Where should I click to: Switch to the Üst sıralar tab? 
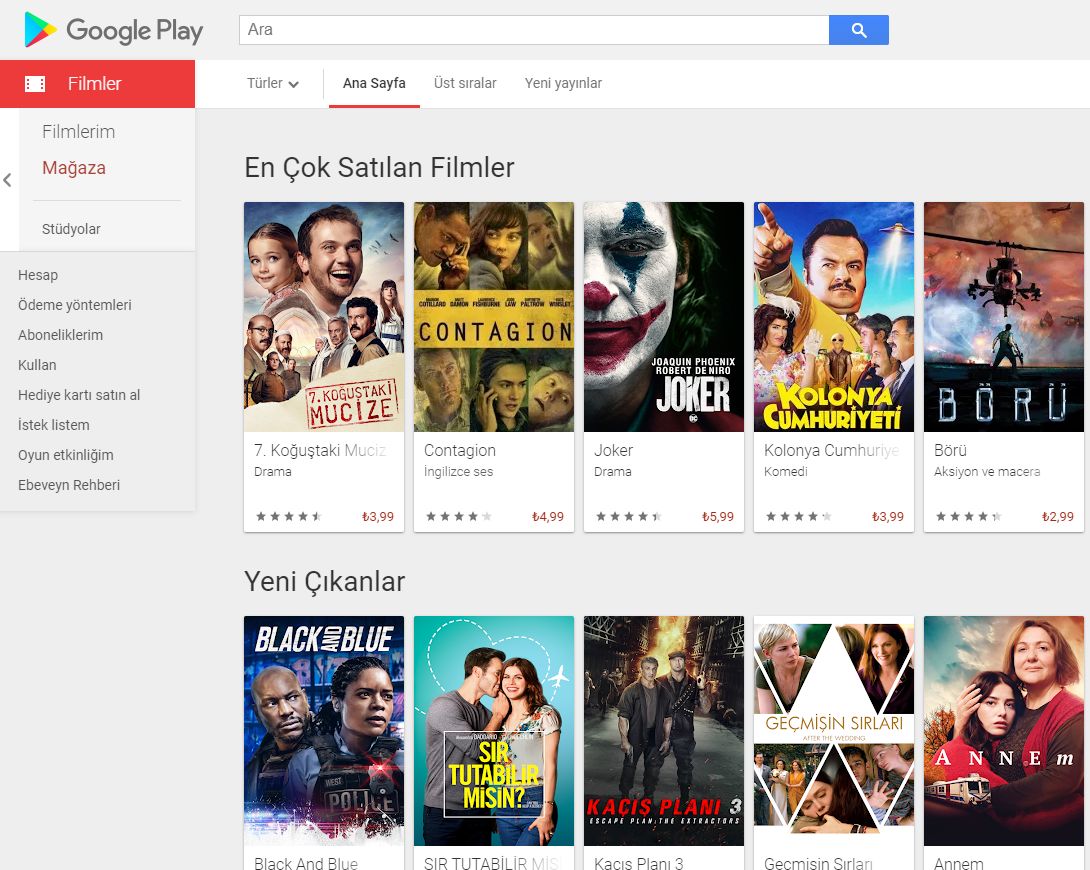pos(465,83)
